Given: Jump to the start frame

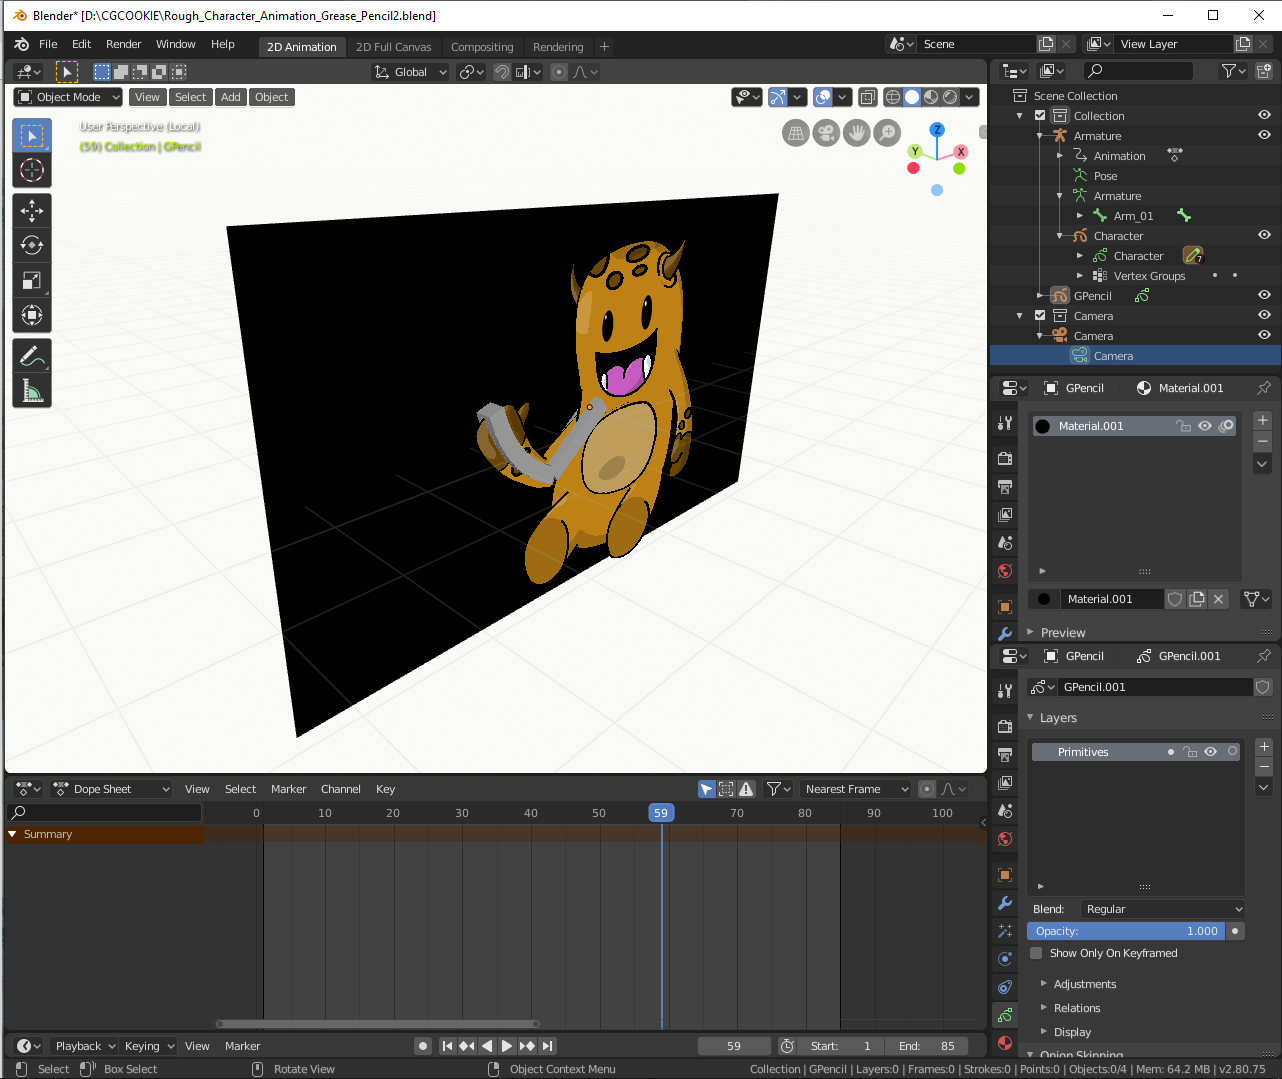Looking at the screenshot, I should pos(447,1046).
